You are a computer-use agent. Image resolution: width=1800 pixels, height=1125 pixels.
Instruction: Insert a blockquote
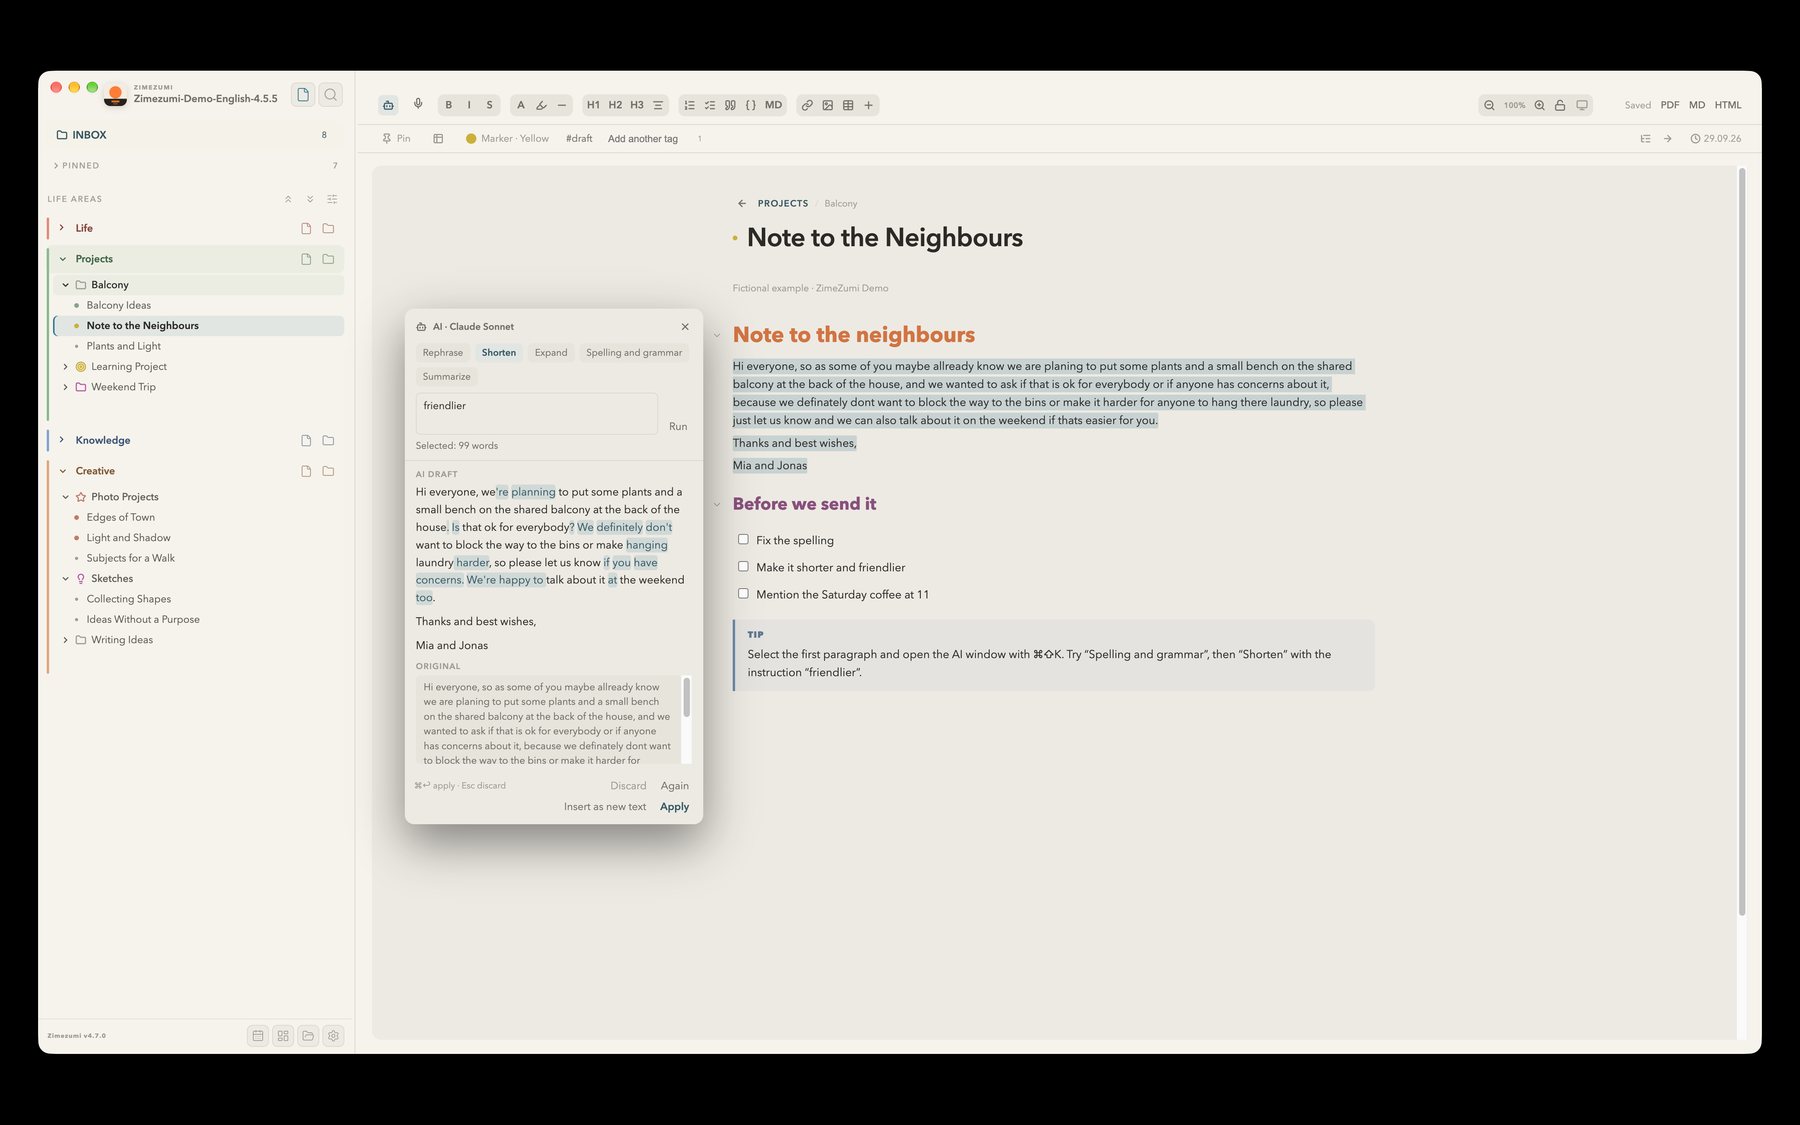click(x=730, y=105)
